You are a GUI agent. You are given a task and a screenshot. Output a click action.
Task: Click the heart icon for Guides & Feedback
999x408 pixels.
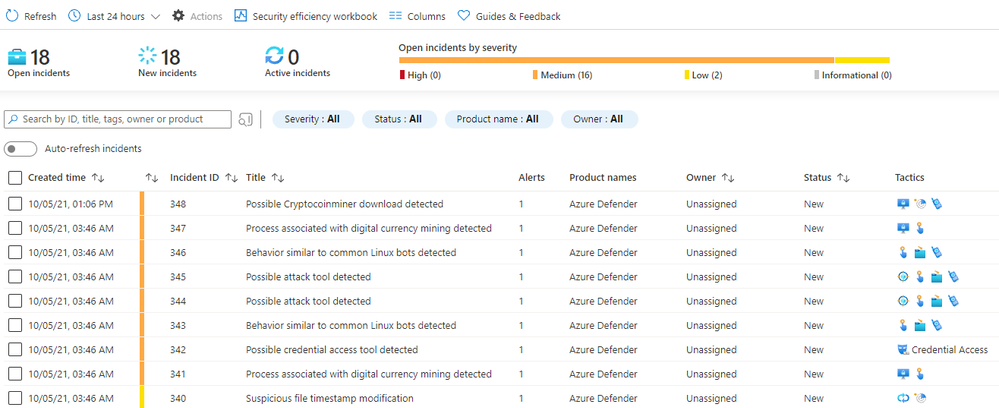(x=464, y=16)
